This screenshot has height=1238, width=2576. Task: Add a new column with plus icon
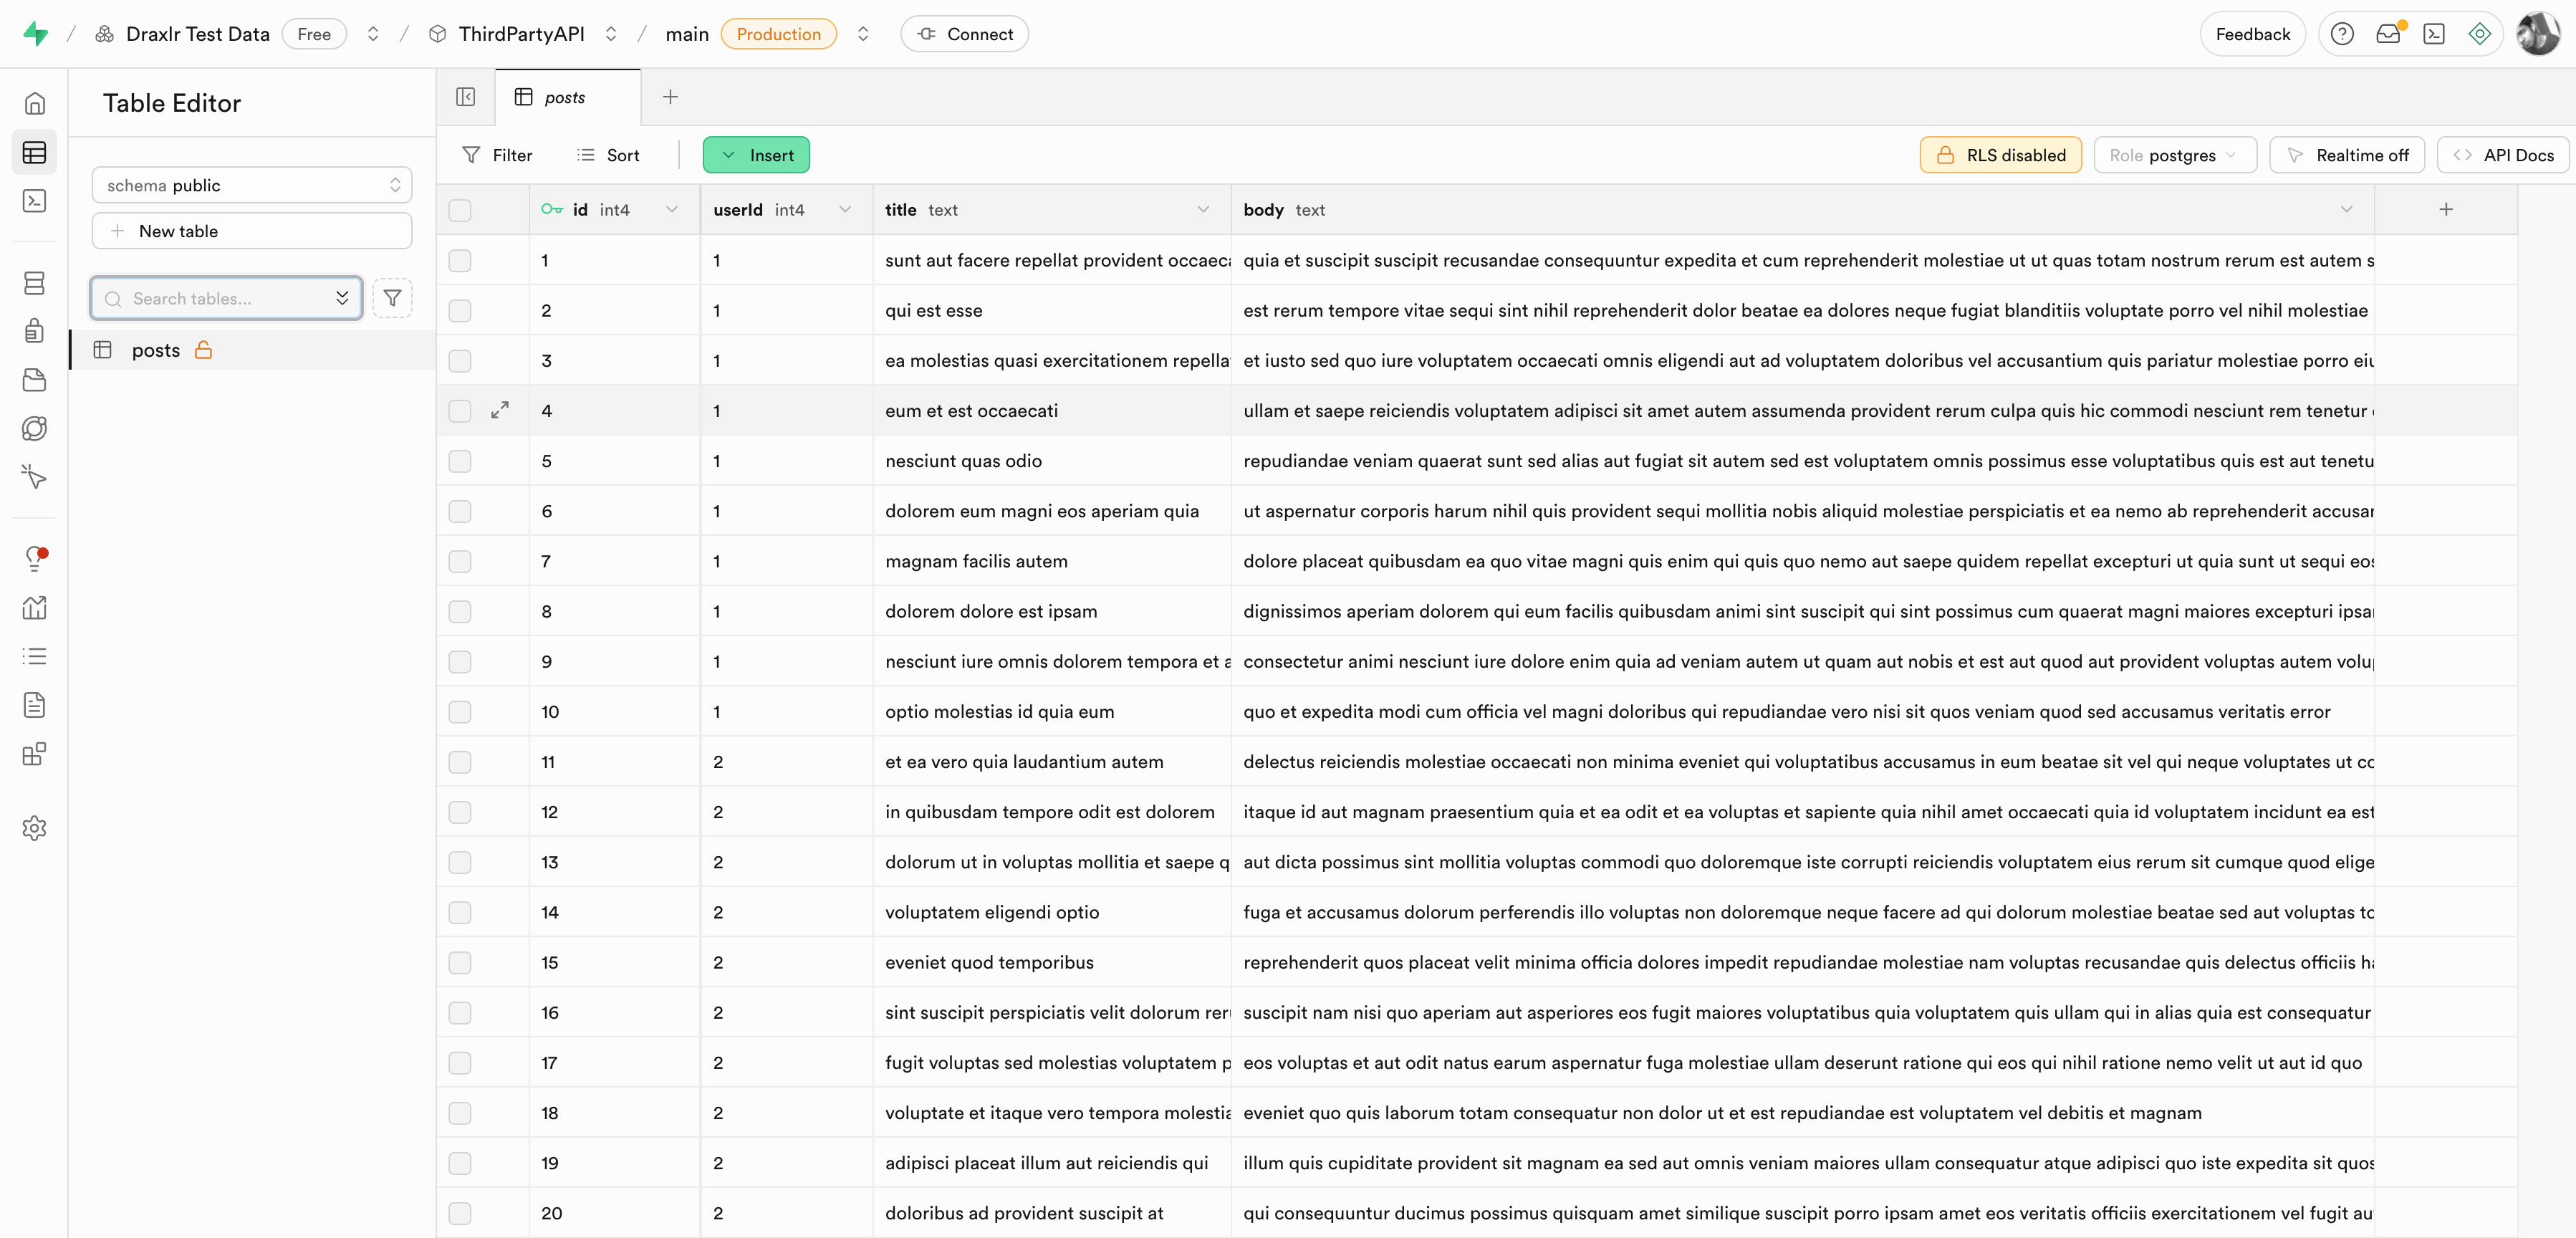pos(2445,209)
